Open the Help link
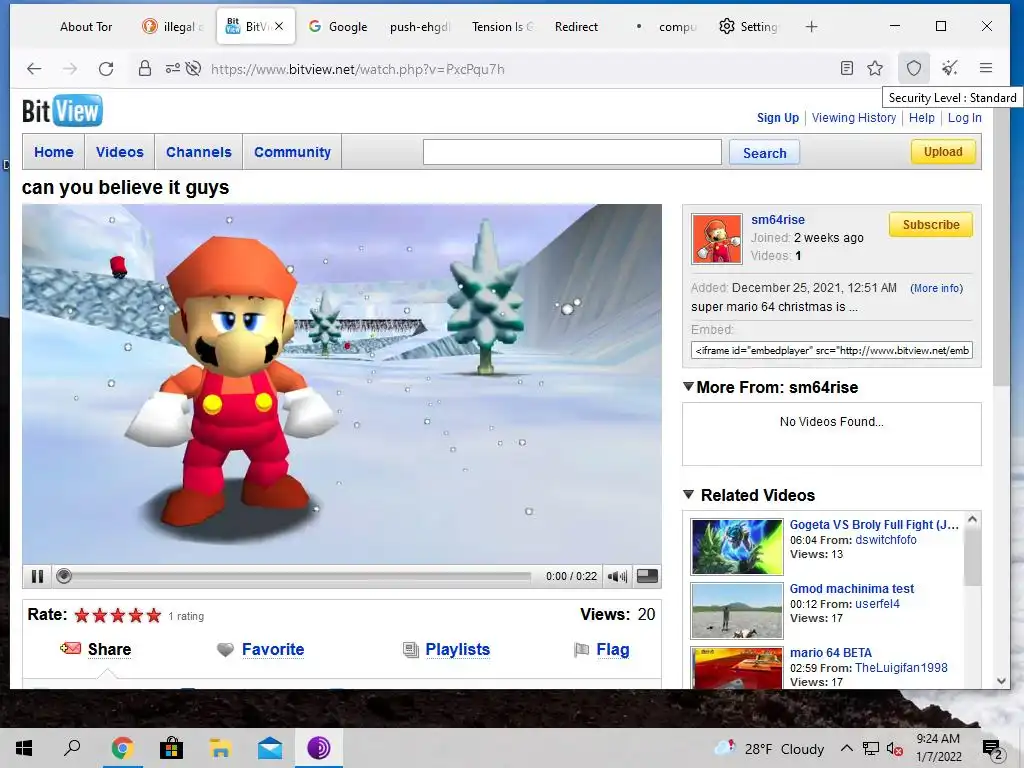This screenshot has height=768, width=1024. 921,118
